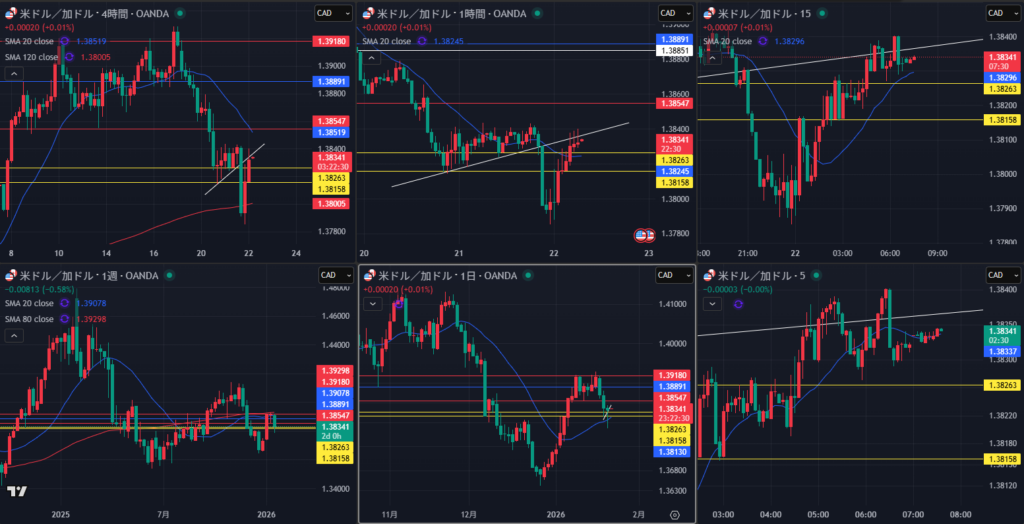Open the CAD currency dropdown on 15-minute chart
The width and height of the screenshot is (1024, 524).
[1003, 13]
